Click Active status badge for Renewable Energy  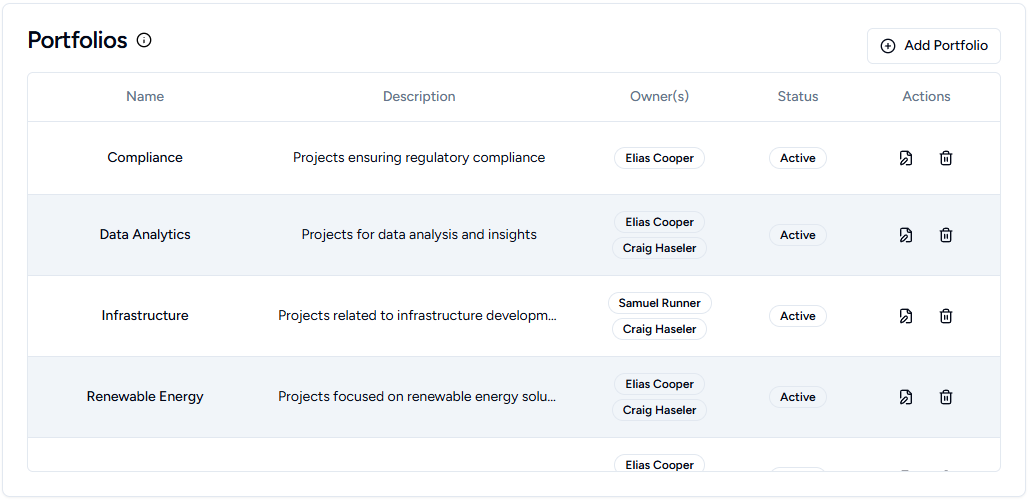point(797,397)
